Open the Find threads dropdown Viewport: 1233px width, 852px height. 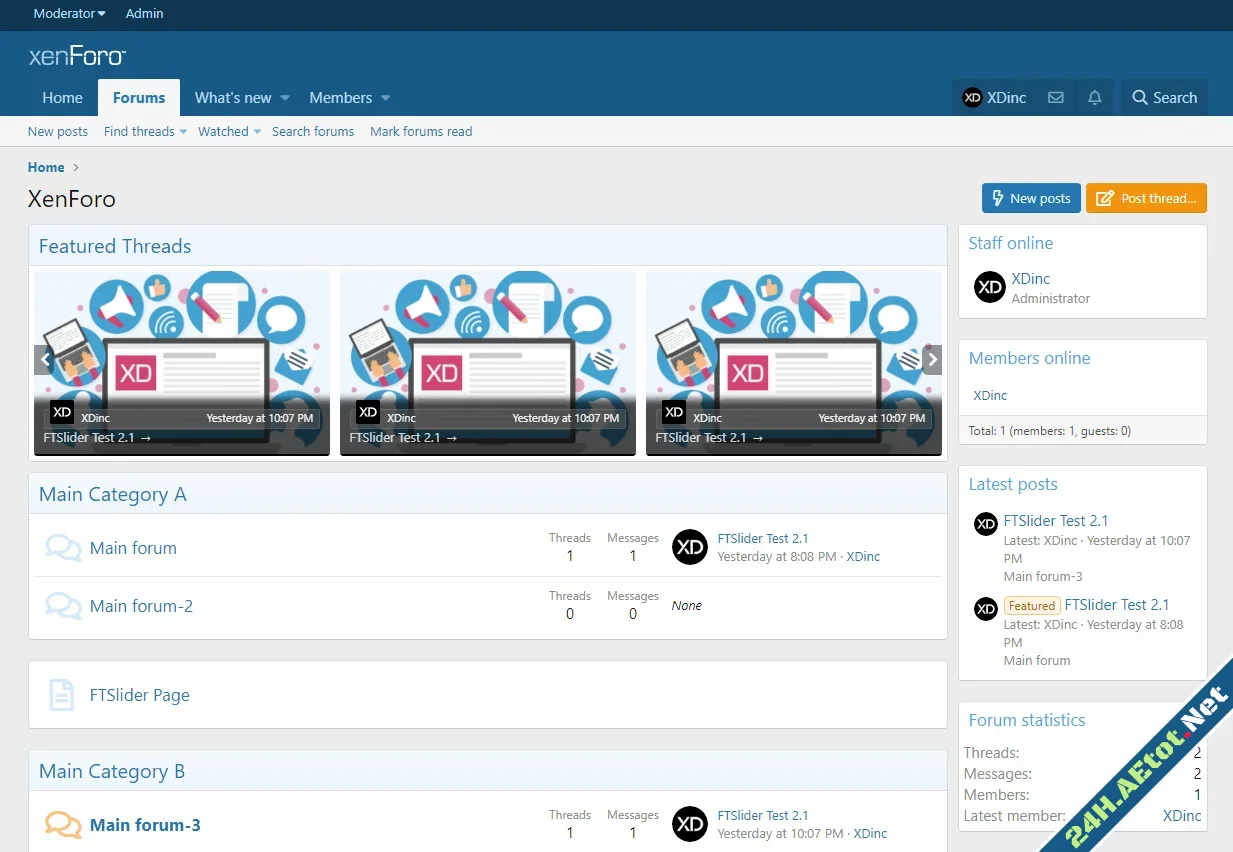point(145,131)
